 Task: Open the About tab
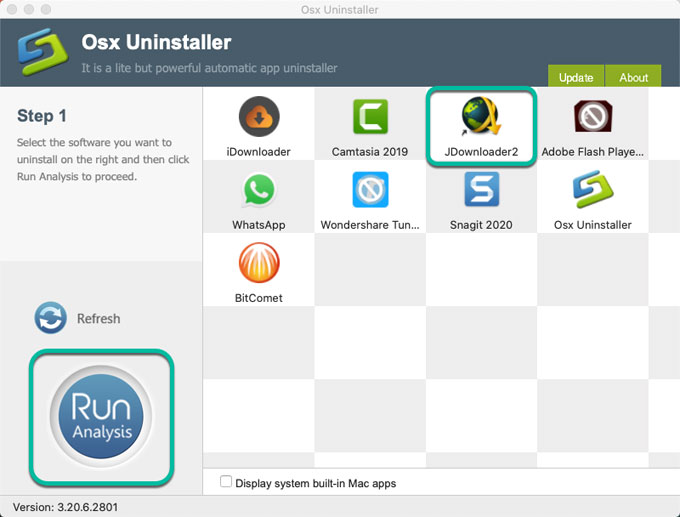pos(633,76)
